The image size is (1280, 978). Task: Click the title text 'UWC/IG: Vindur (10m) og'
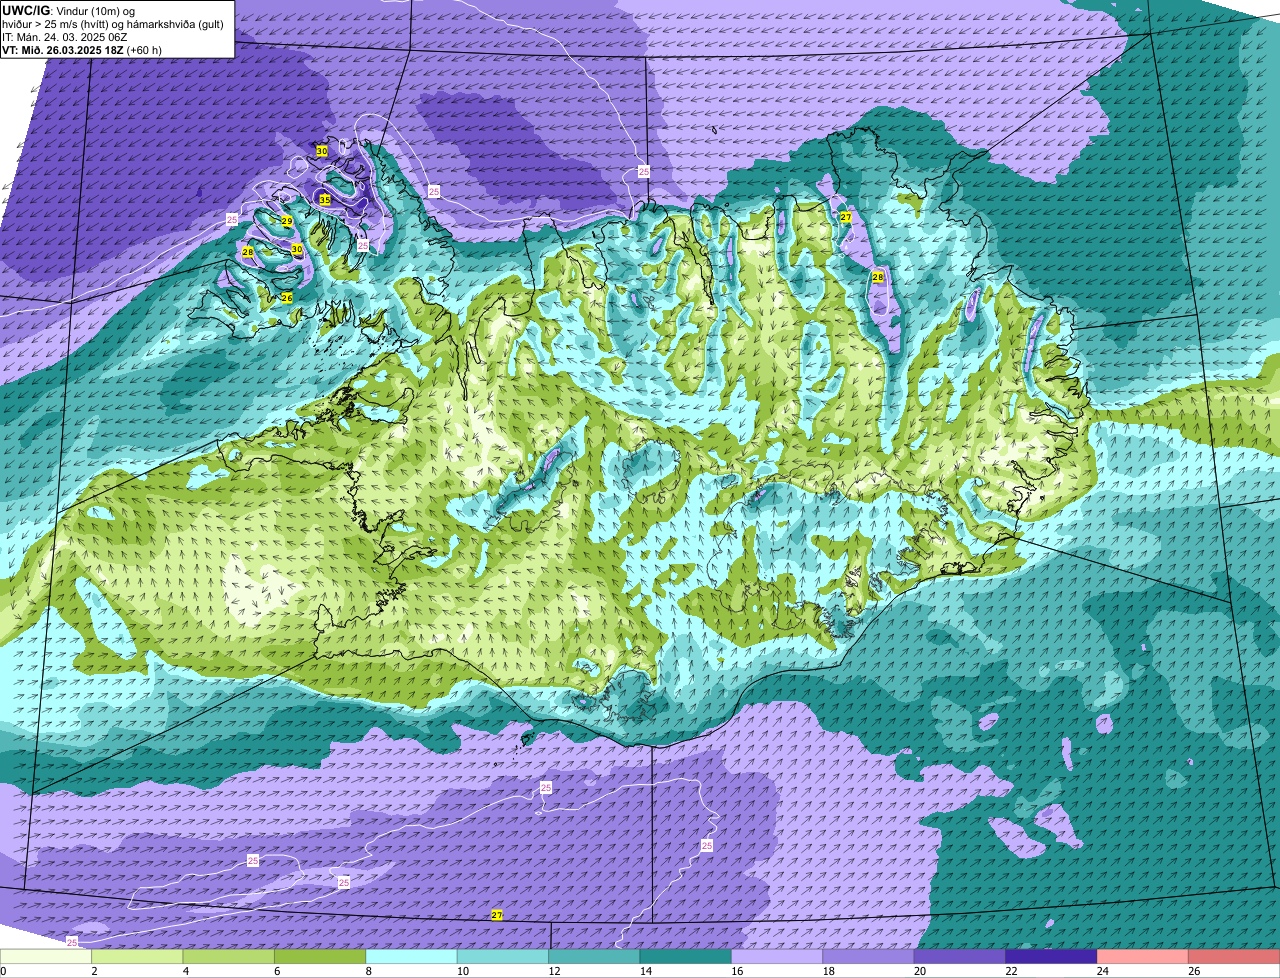(69, 10)
